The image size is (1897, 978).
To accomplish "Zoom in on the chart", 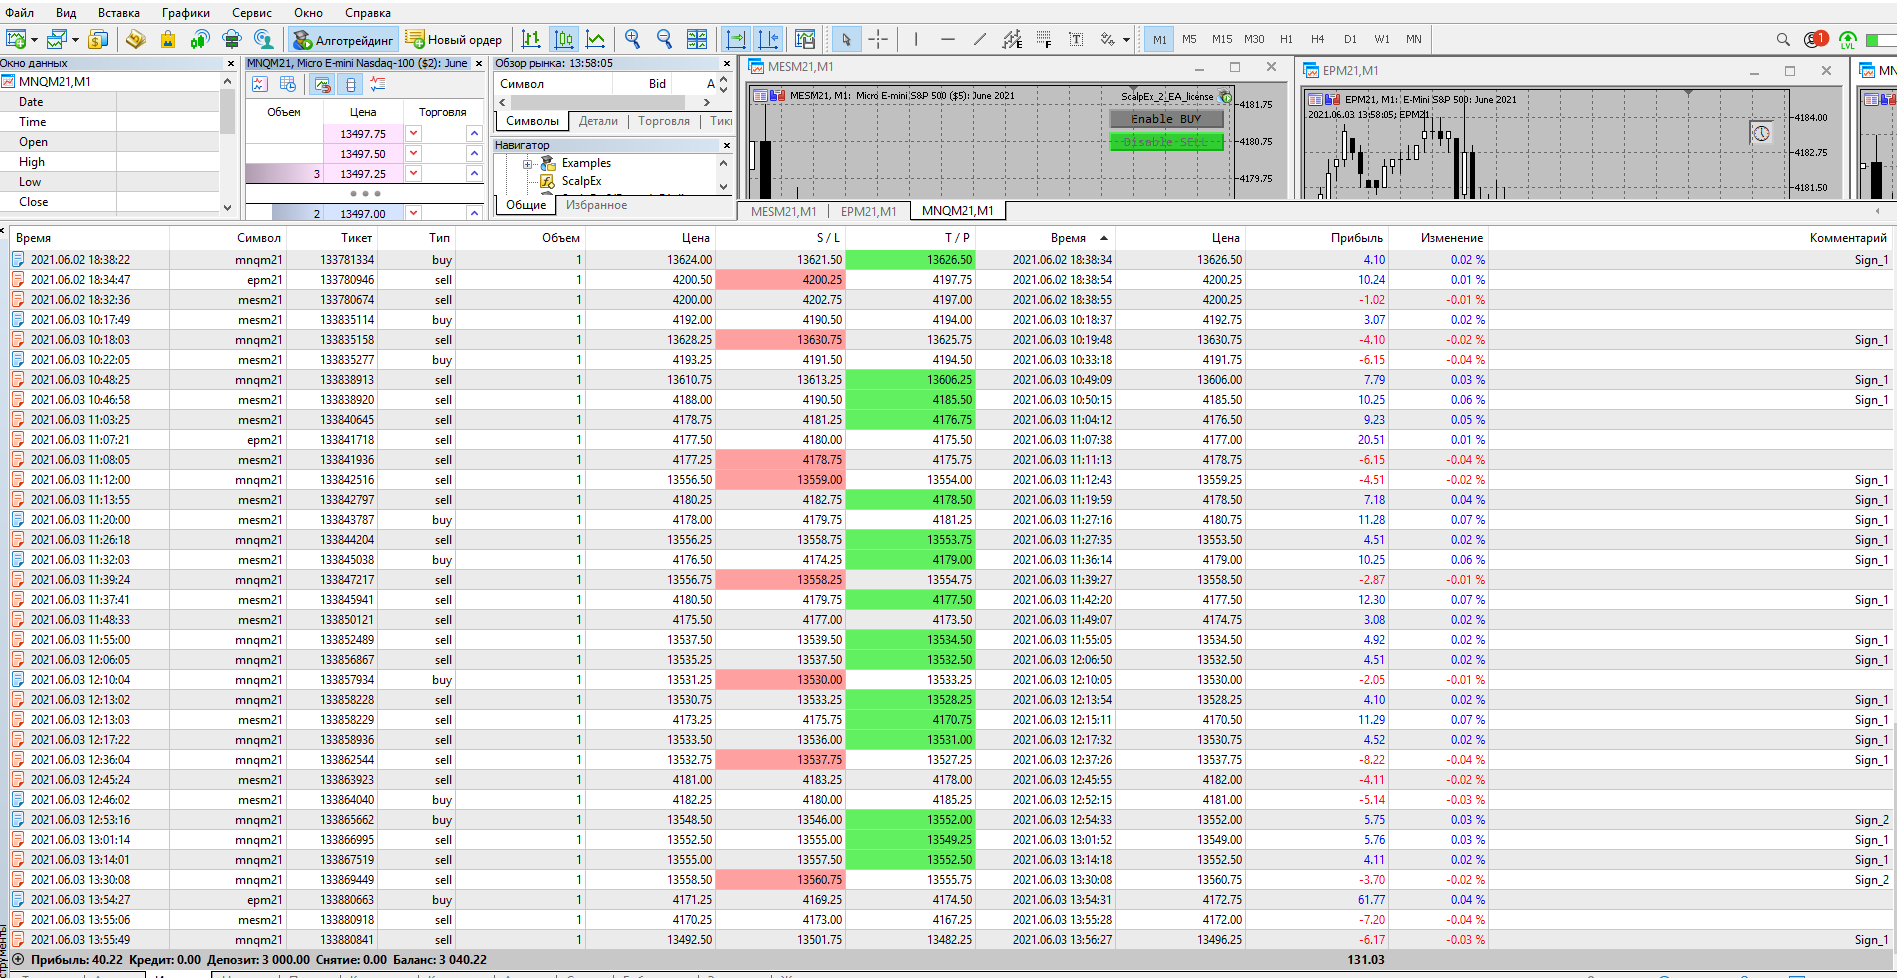I will pyautogui.click(x=632, y=39).
